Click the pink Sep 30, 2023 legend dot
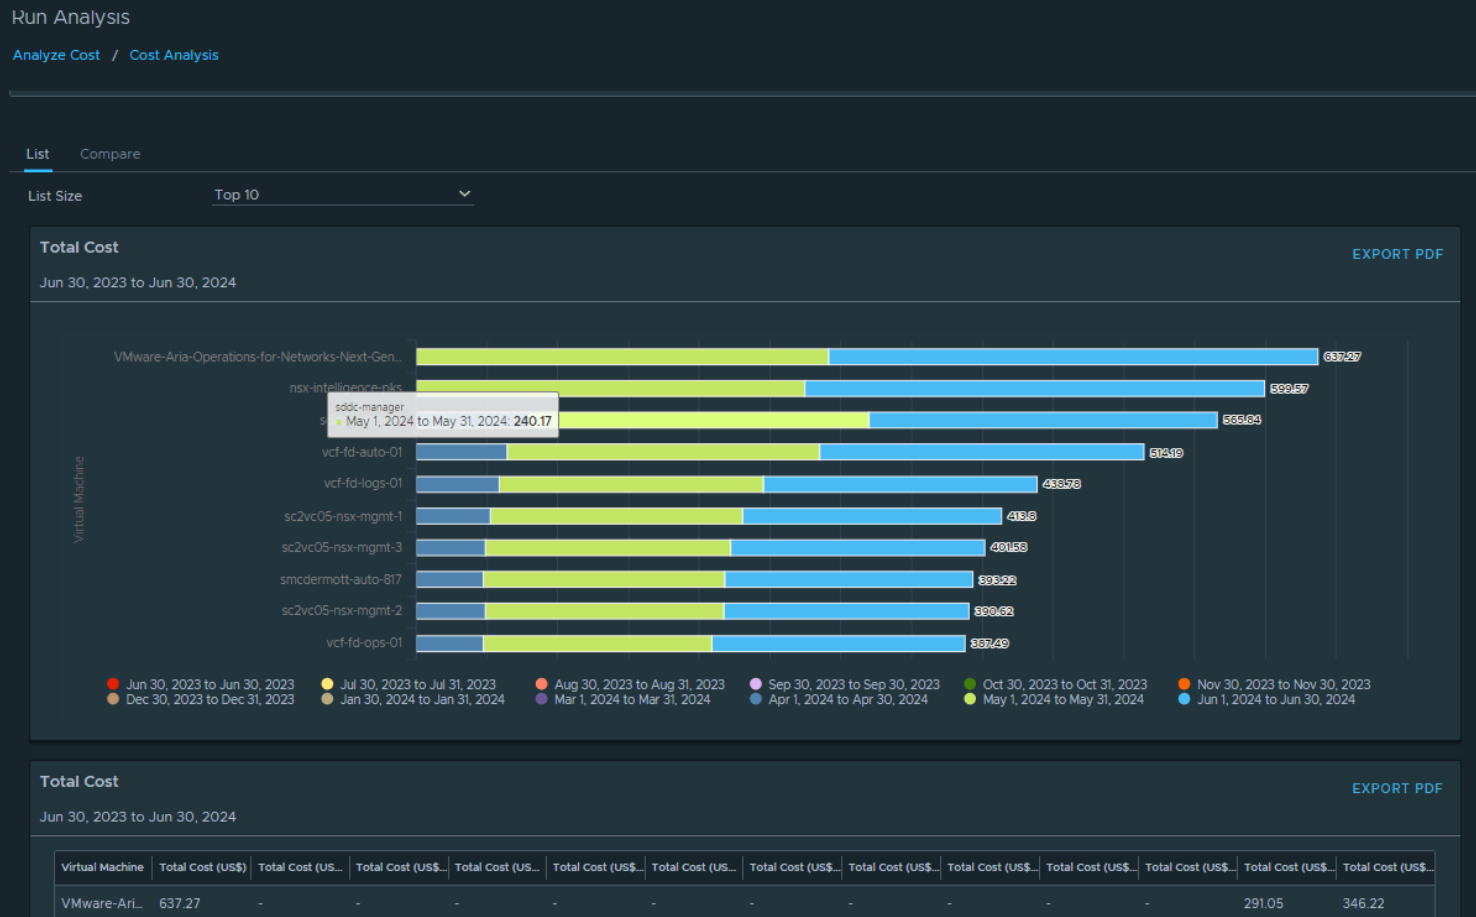This screenshot has height=917, width=1476. [x=755, y=684]
